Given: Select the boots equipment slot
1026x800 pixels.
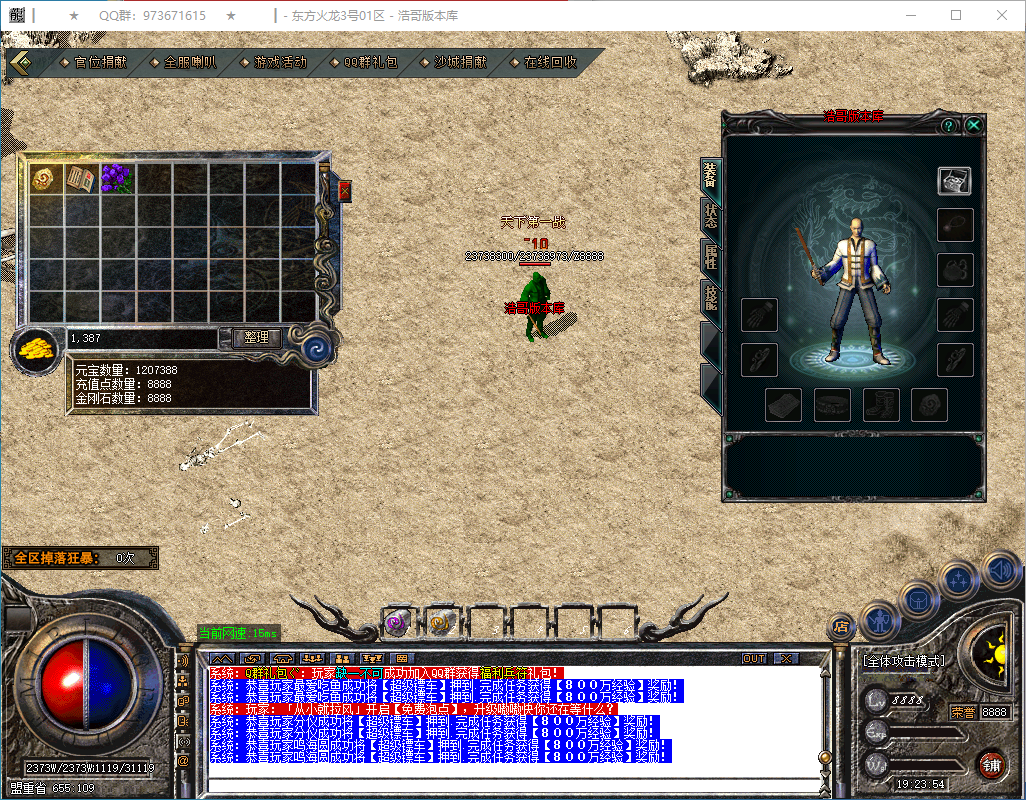Looking at the screenshot, I should [881, 405].
